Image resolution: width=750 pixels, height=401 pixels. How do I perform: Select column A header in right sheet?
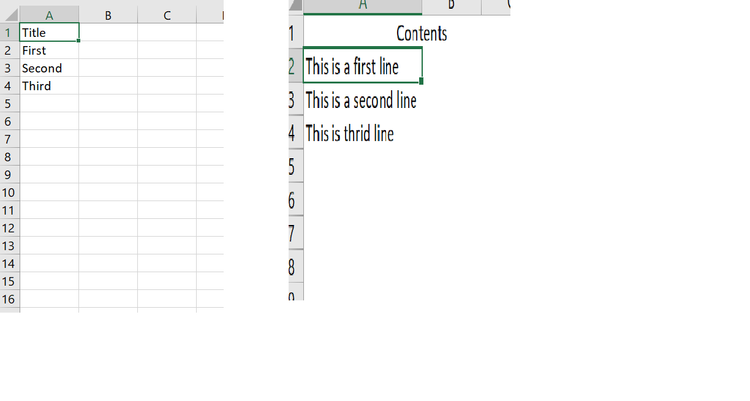pyautogui.click(x=363, y=6)
